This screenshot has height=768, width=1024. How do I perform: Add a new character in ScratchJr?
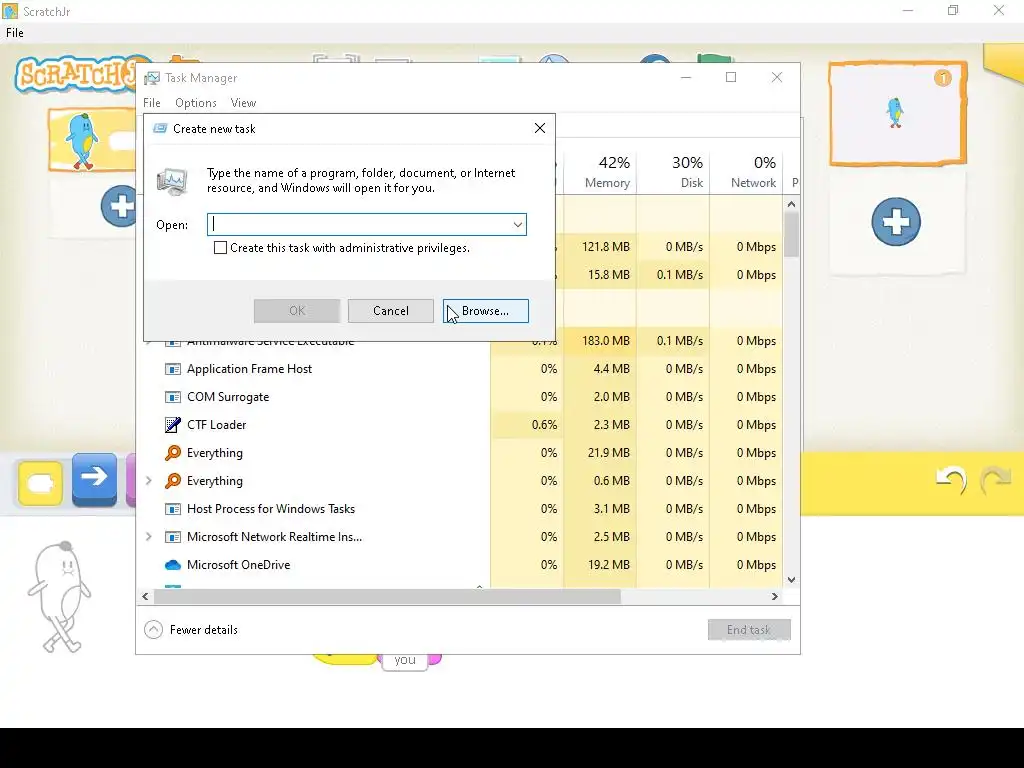[119, 206]
